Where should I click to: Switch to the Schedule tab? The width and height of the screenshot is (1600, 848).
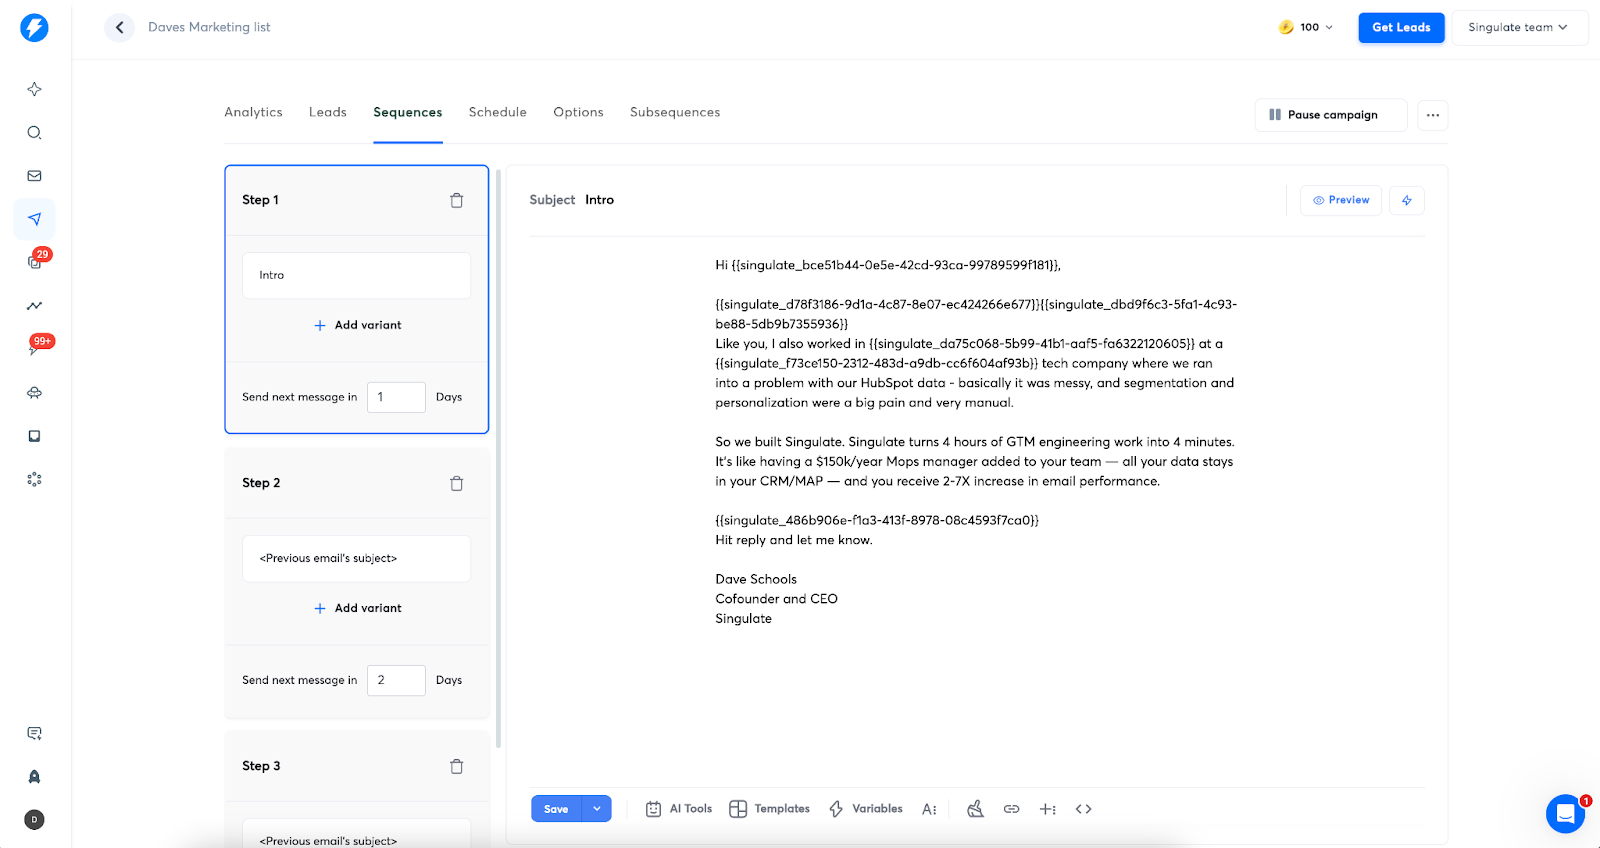497,112
